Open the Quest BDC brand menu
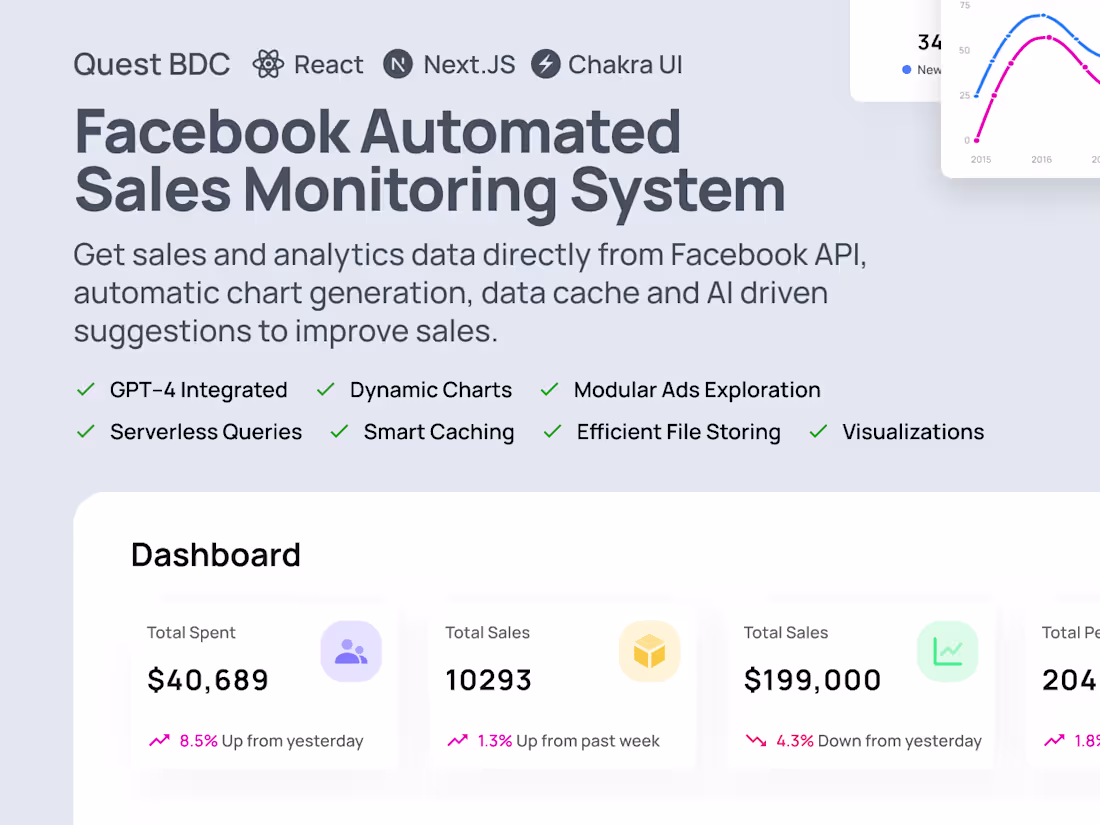Viewport: 1100px width, 825px height. tap(151, 64)
